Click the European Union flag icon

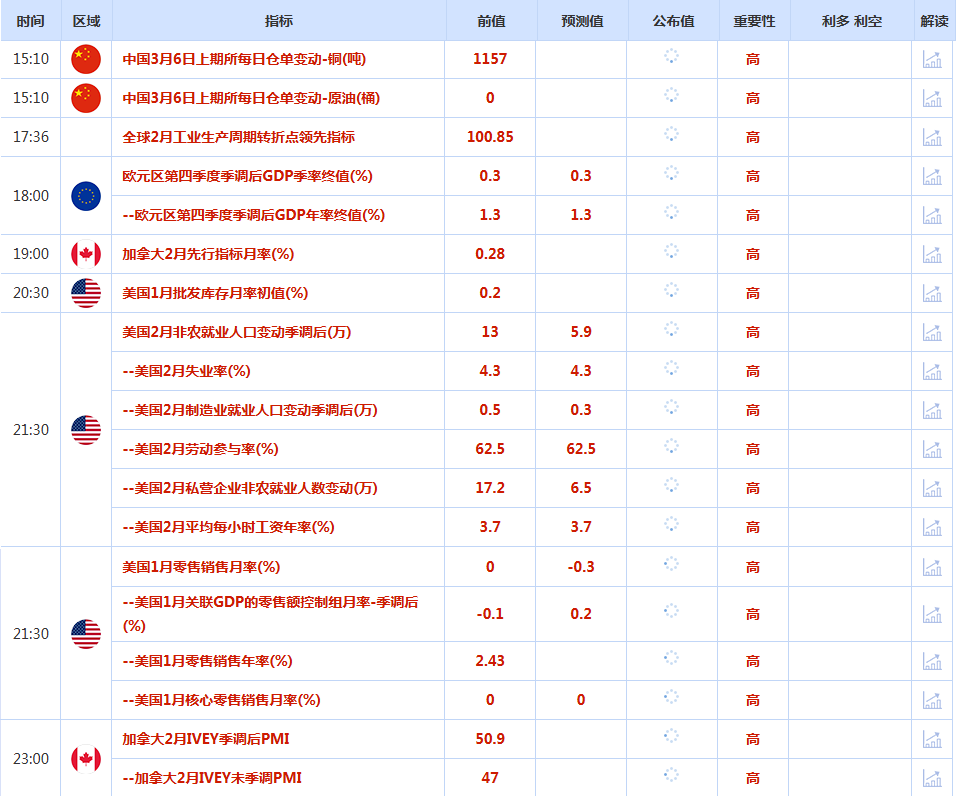[86, 195]
